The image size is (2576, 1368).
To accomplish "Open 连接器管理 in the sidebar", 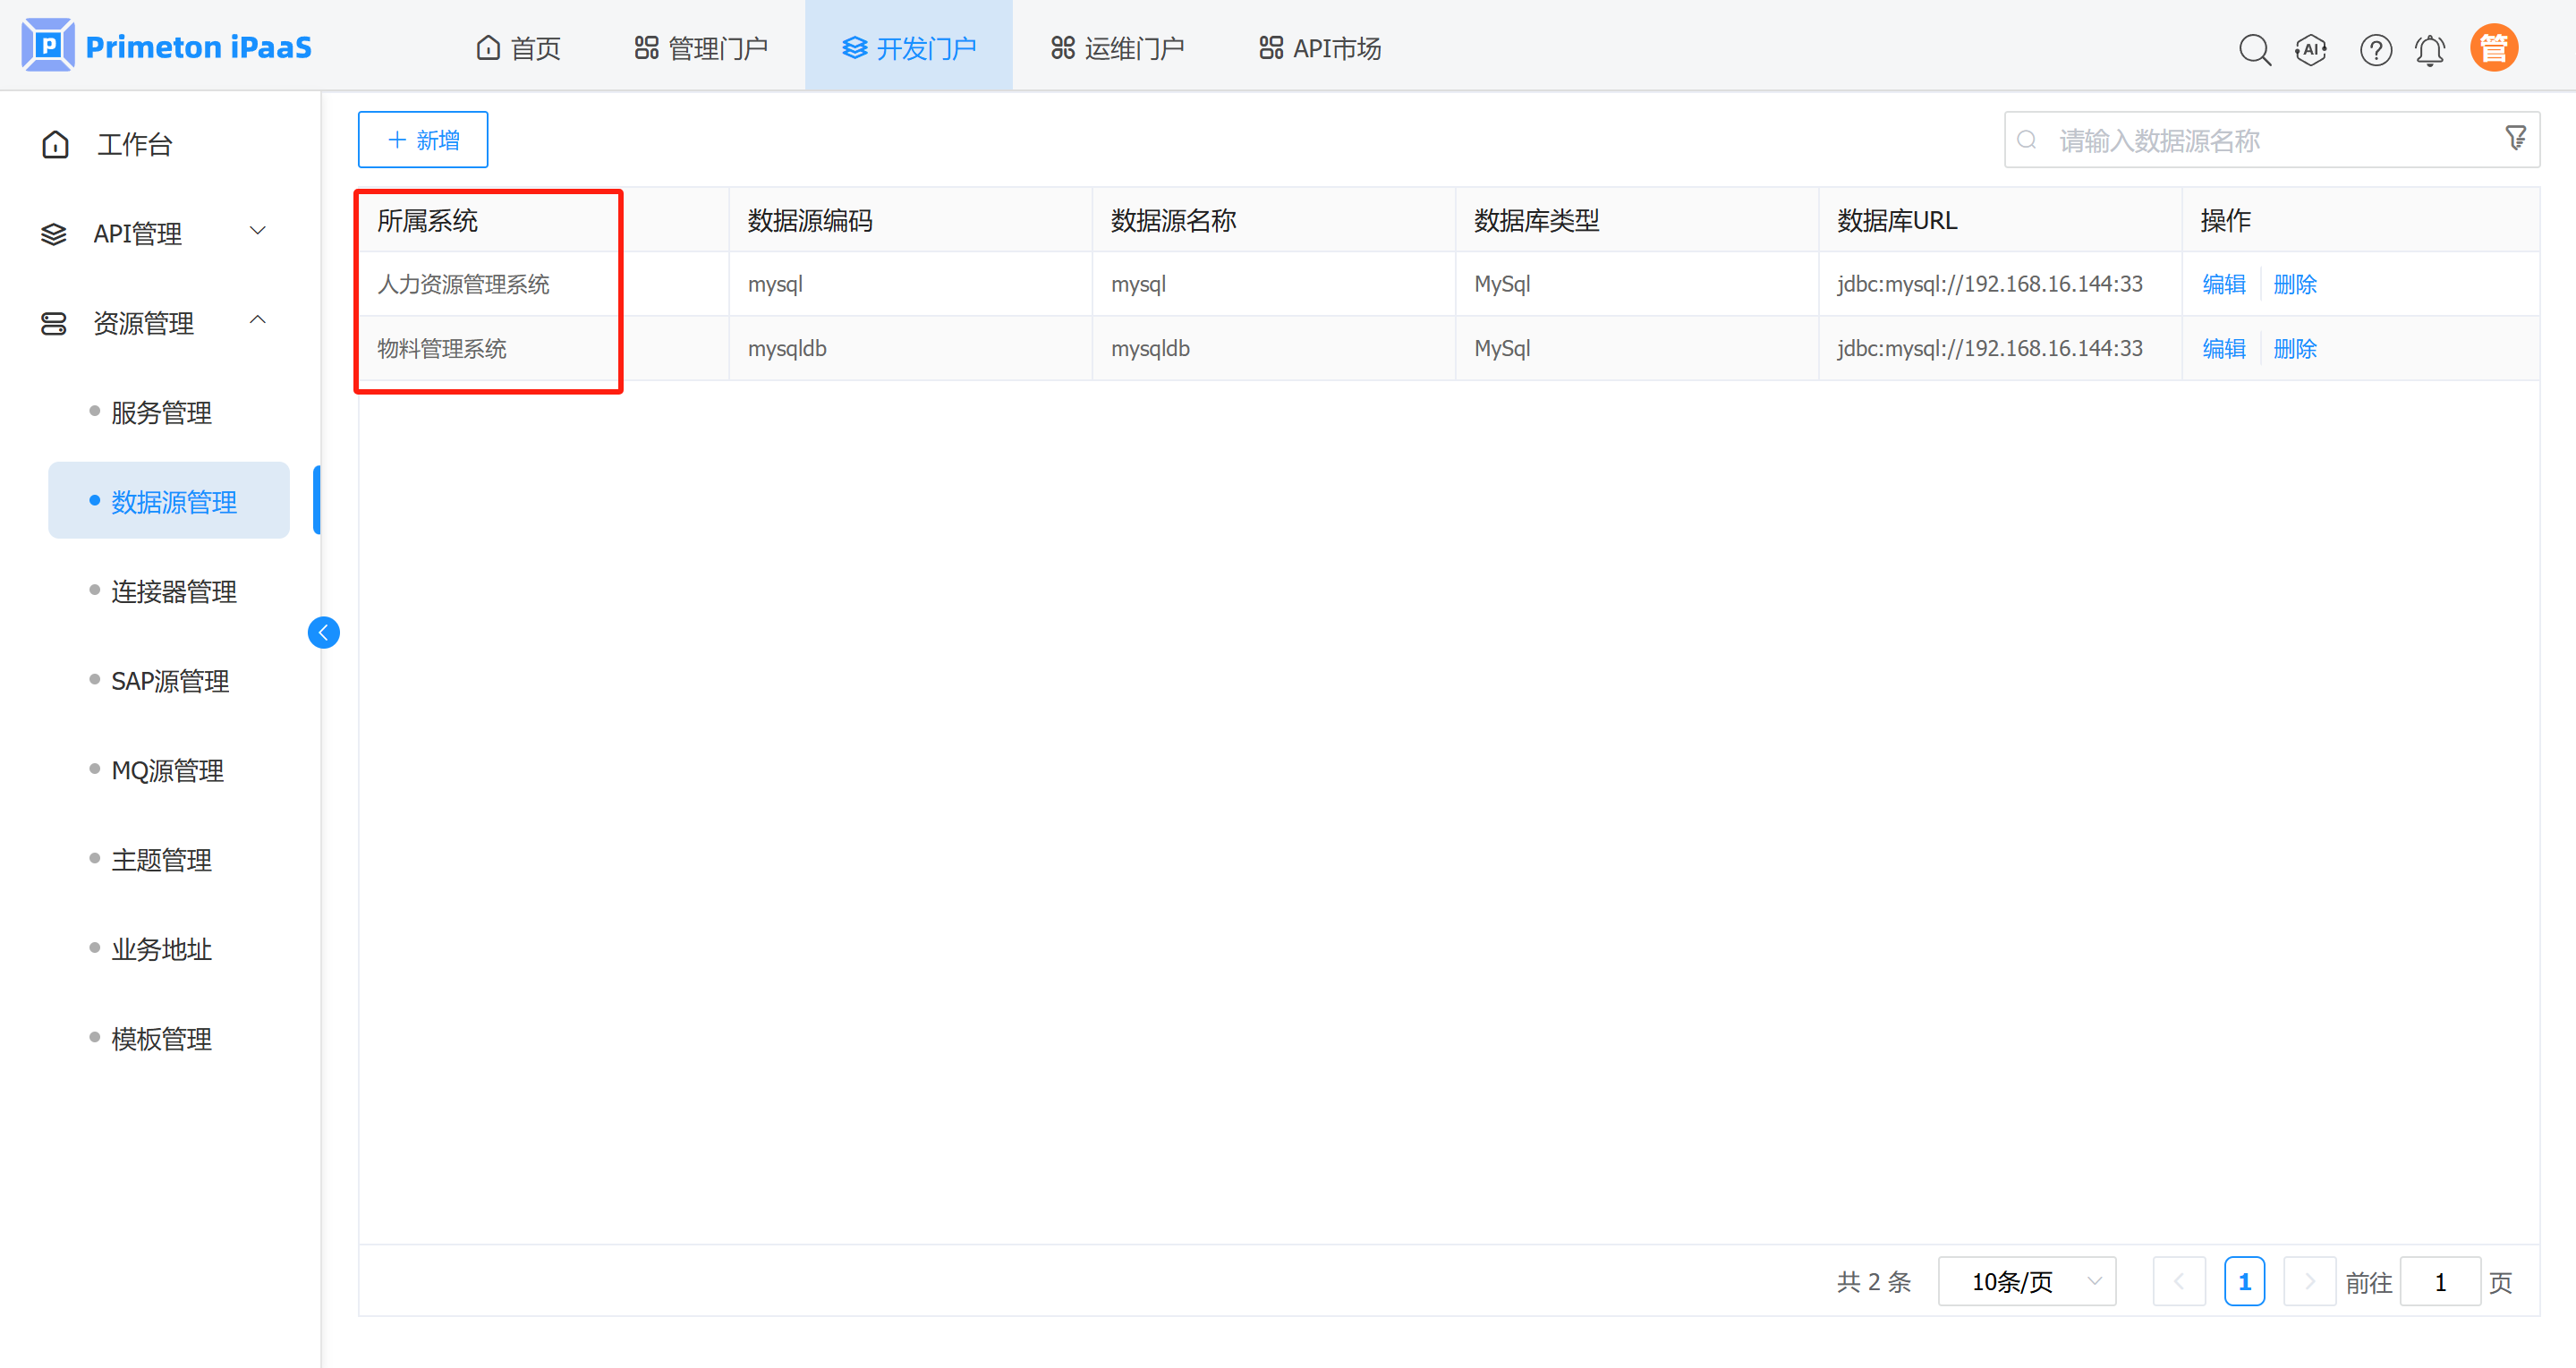I will tap(173, 591).
